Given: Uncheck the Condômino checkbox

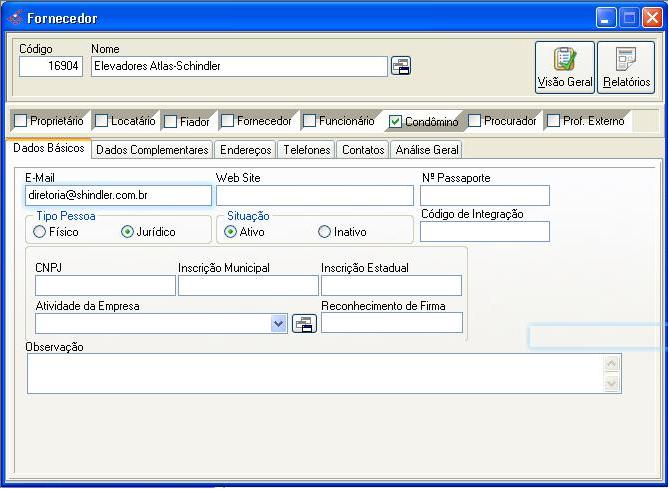Looking at the screenshot, I should (x=396, y=122).
